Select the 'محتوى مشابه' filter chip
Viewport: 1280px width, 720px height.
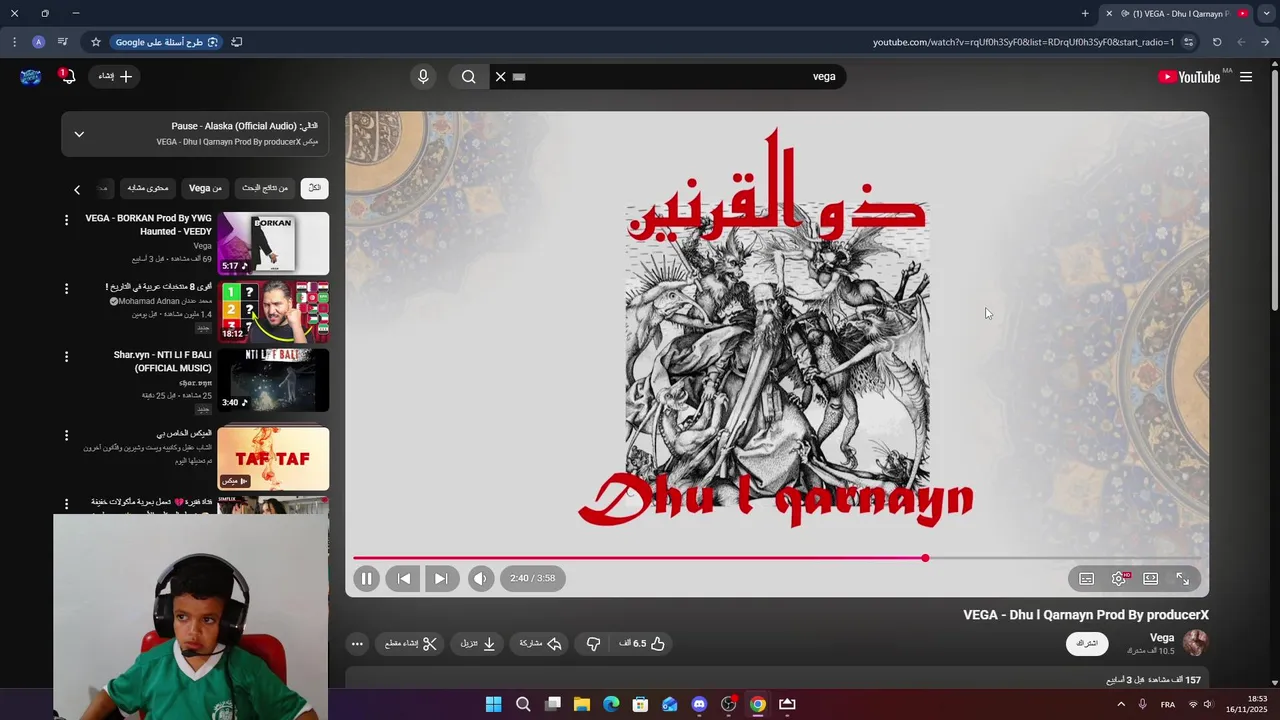(148, 188)
